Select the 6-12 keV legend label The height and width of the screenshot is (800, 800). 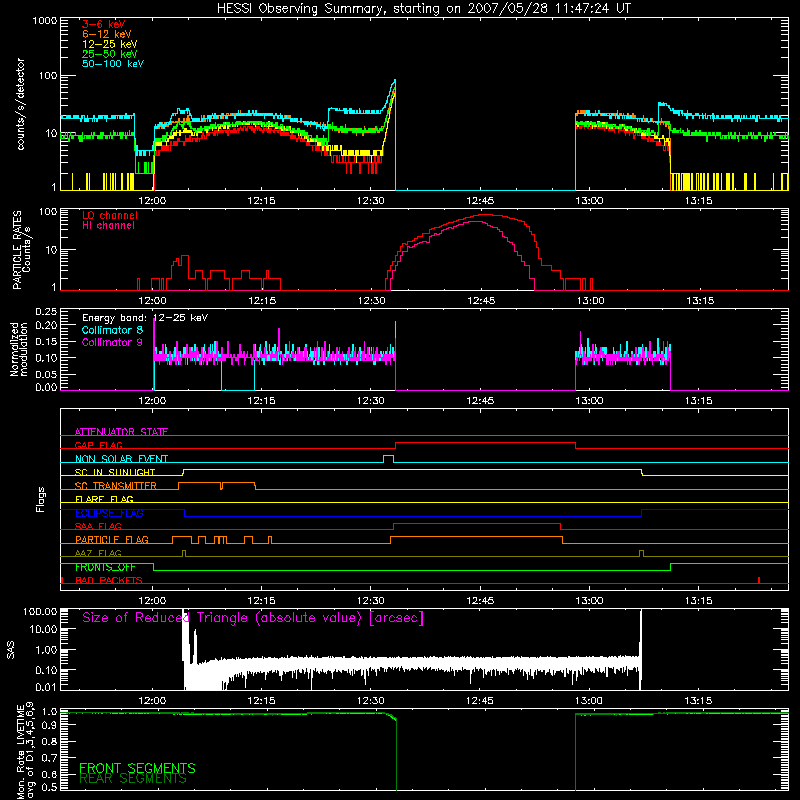point(107,34)
